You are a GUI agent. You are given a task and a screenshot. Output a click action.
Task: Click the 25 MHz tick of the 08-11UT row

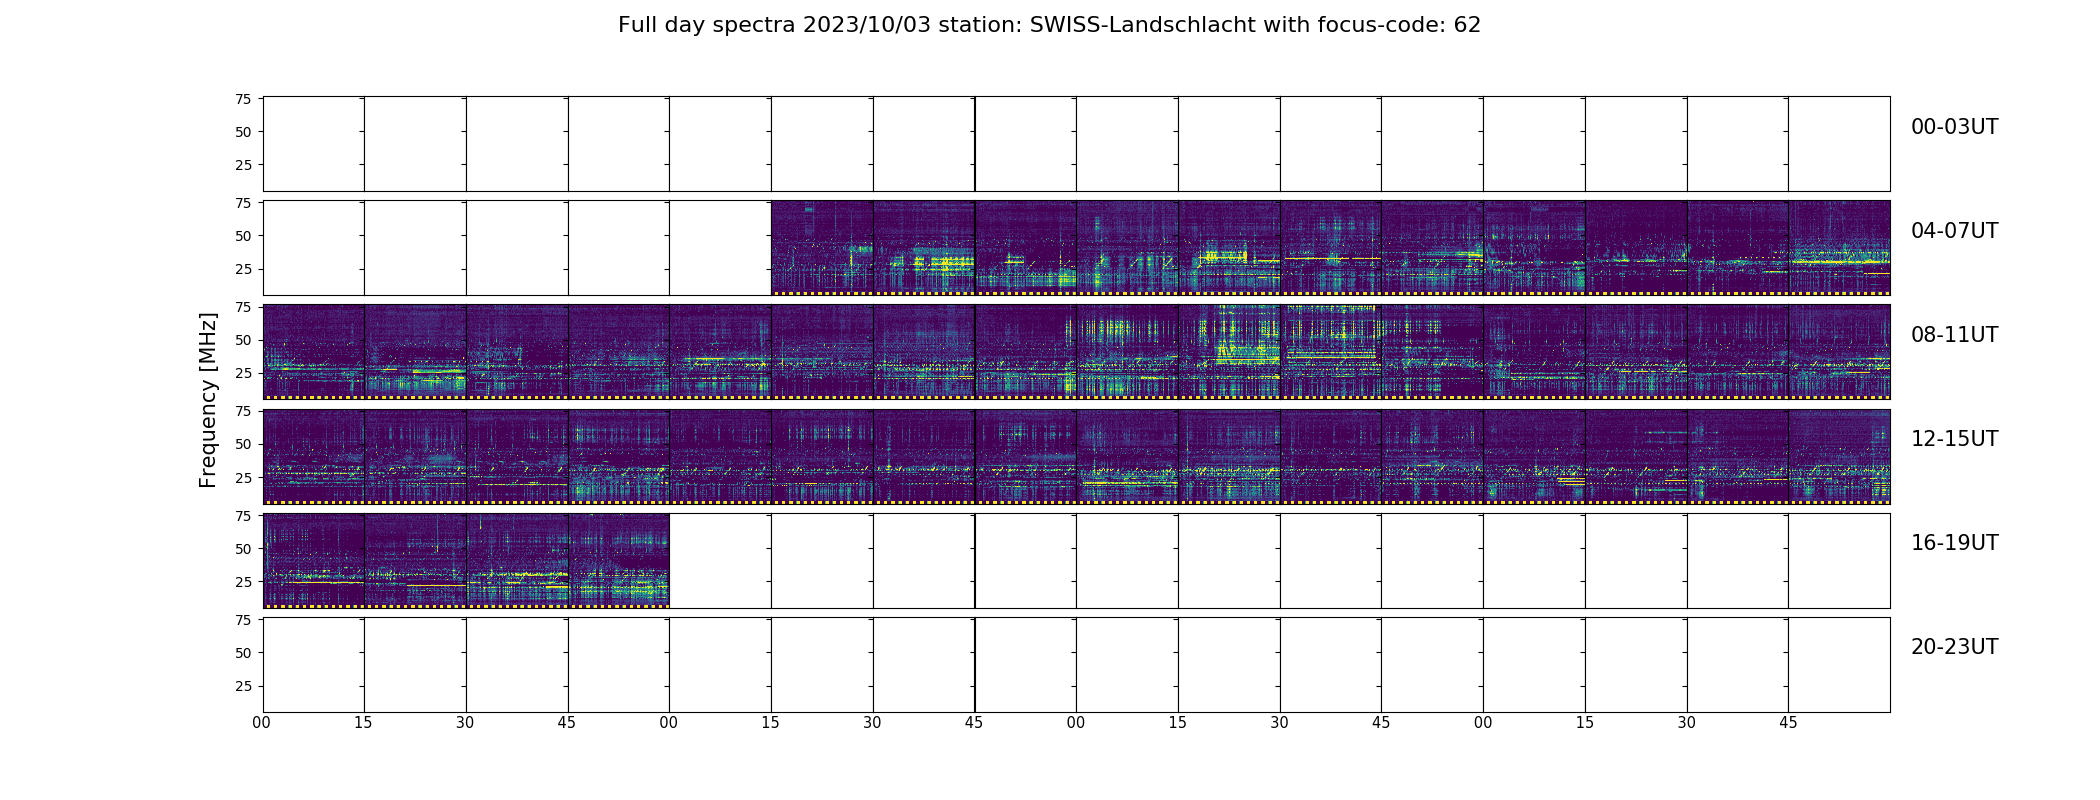coord(243,373)
